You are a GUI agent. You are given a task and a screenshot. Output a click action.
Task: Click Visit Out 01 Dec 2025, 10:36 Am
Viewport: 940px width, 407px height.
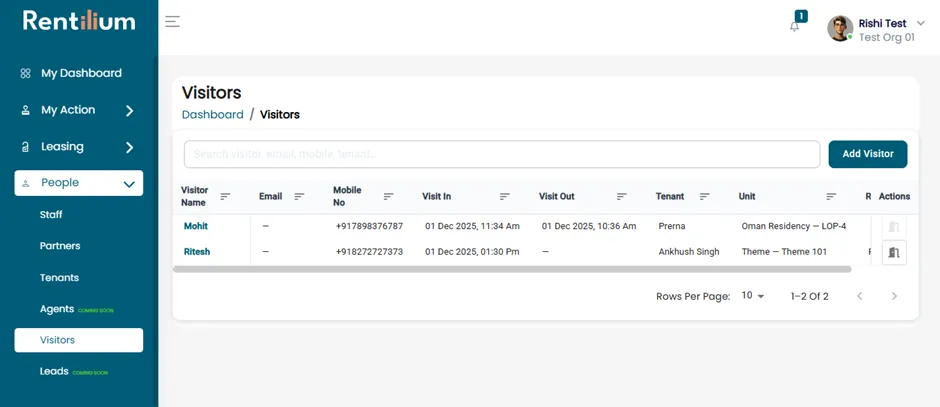589,227
